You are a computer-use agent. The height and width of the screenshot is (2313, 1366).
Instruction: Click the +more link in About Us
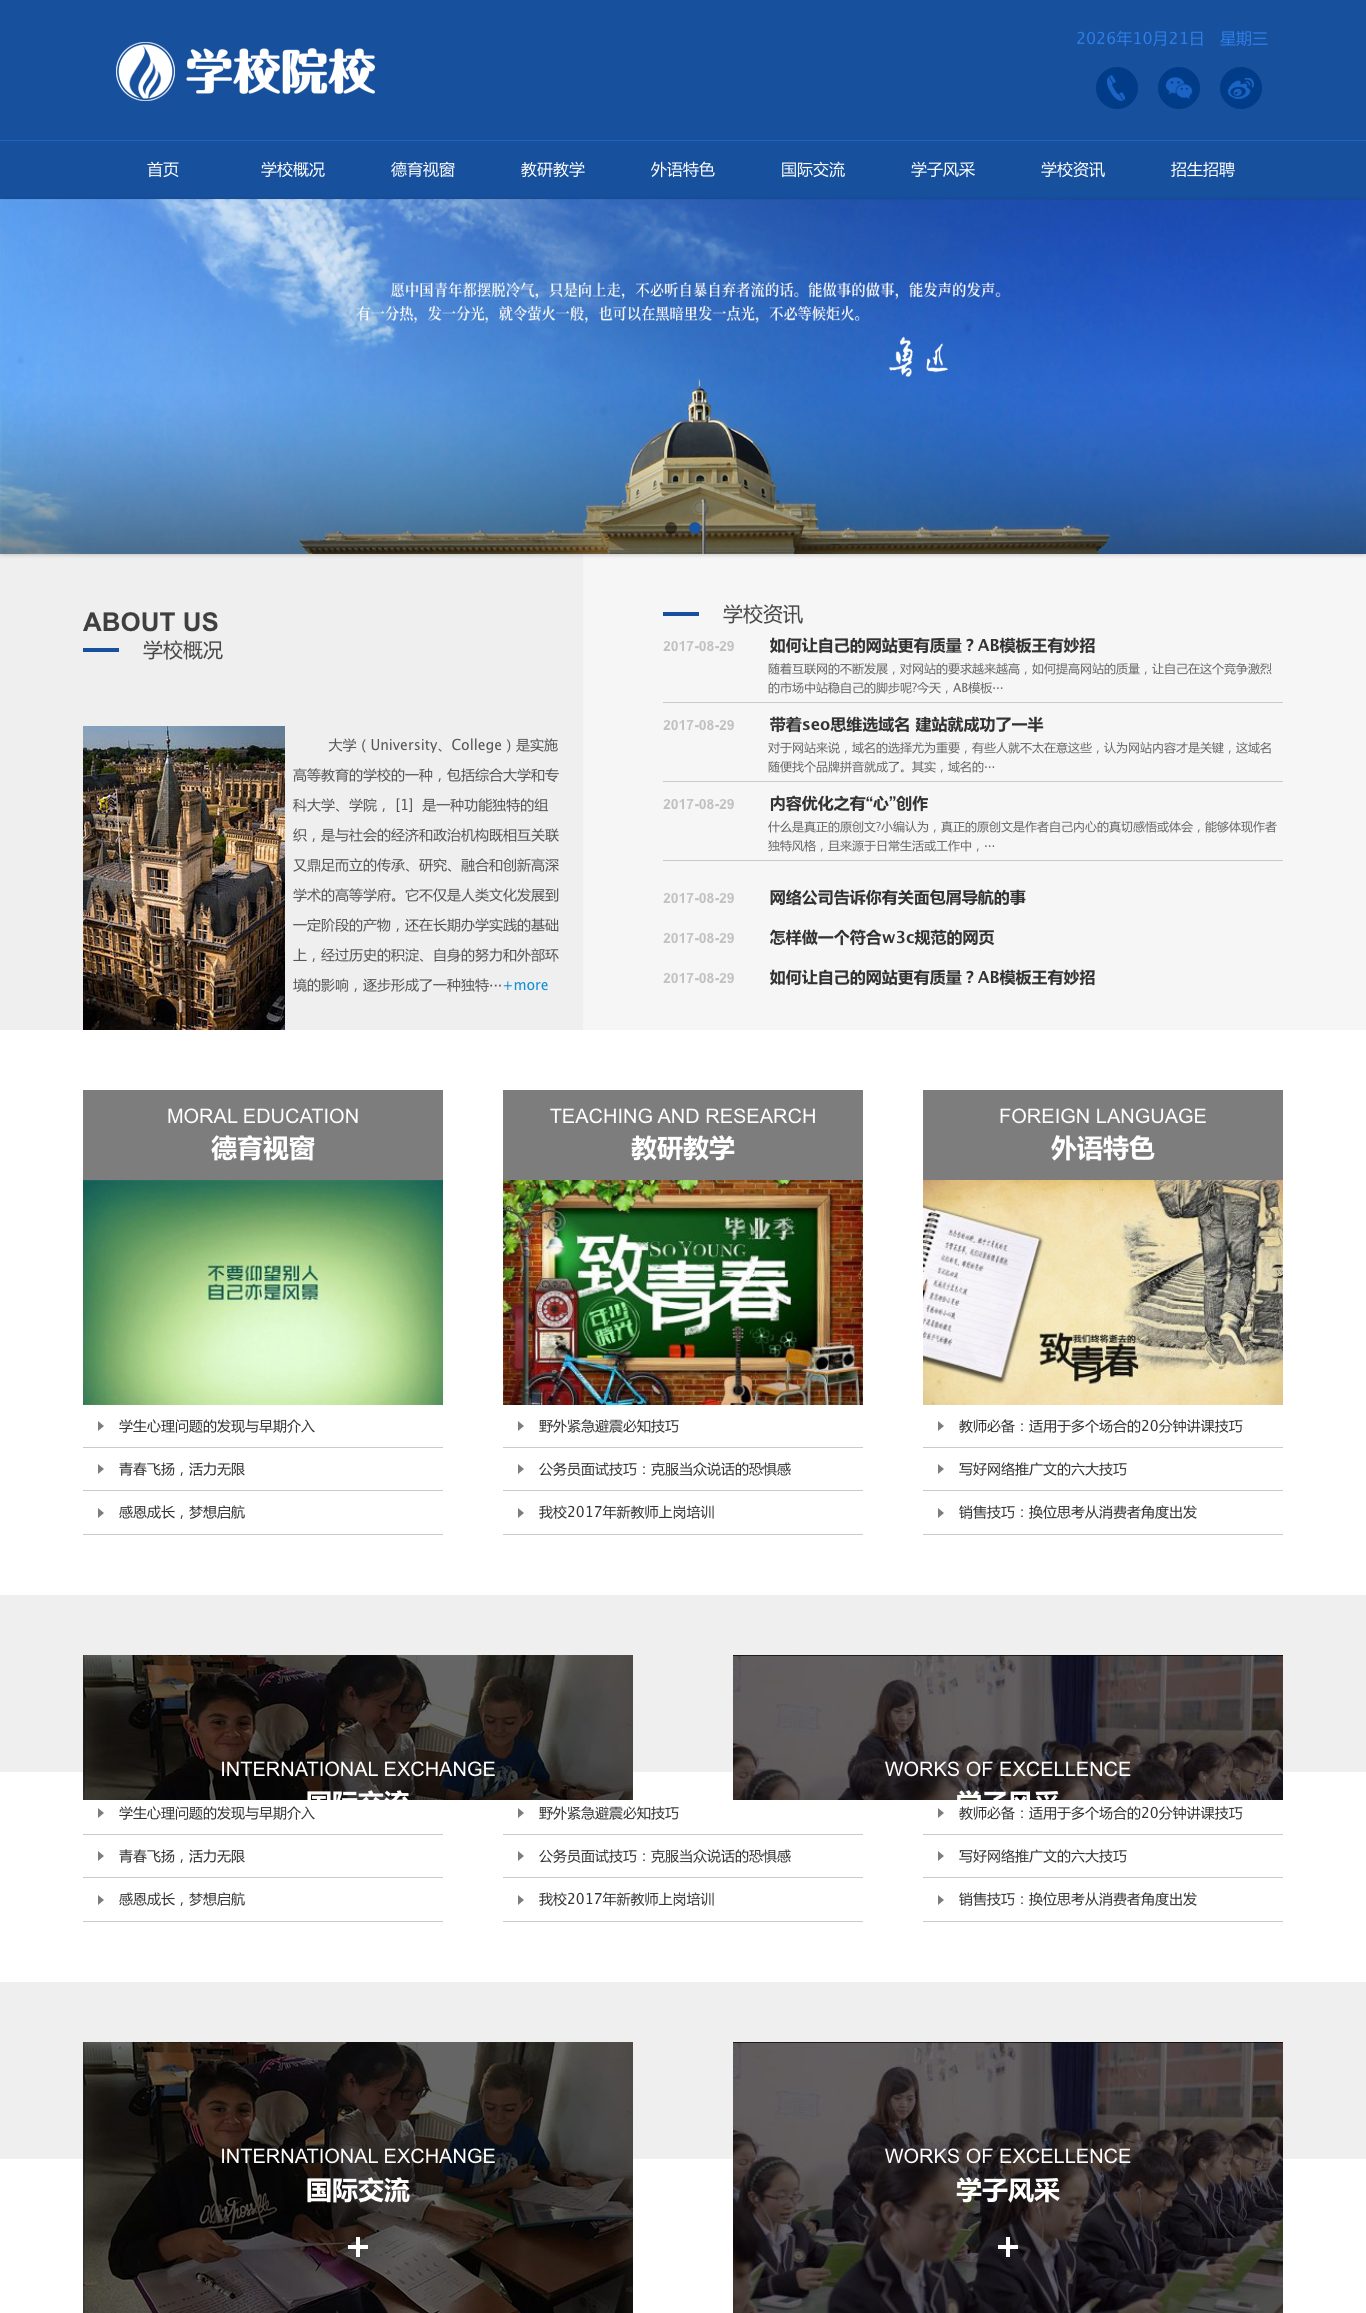point(526,985)
